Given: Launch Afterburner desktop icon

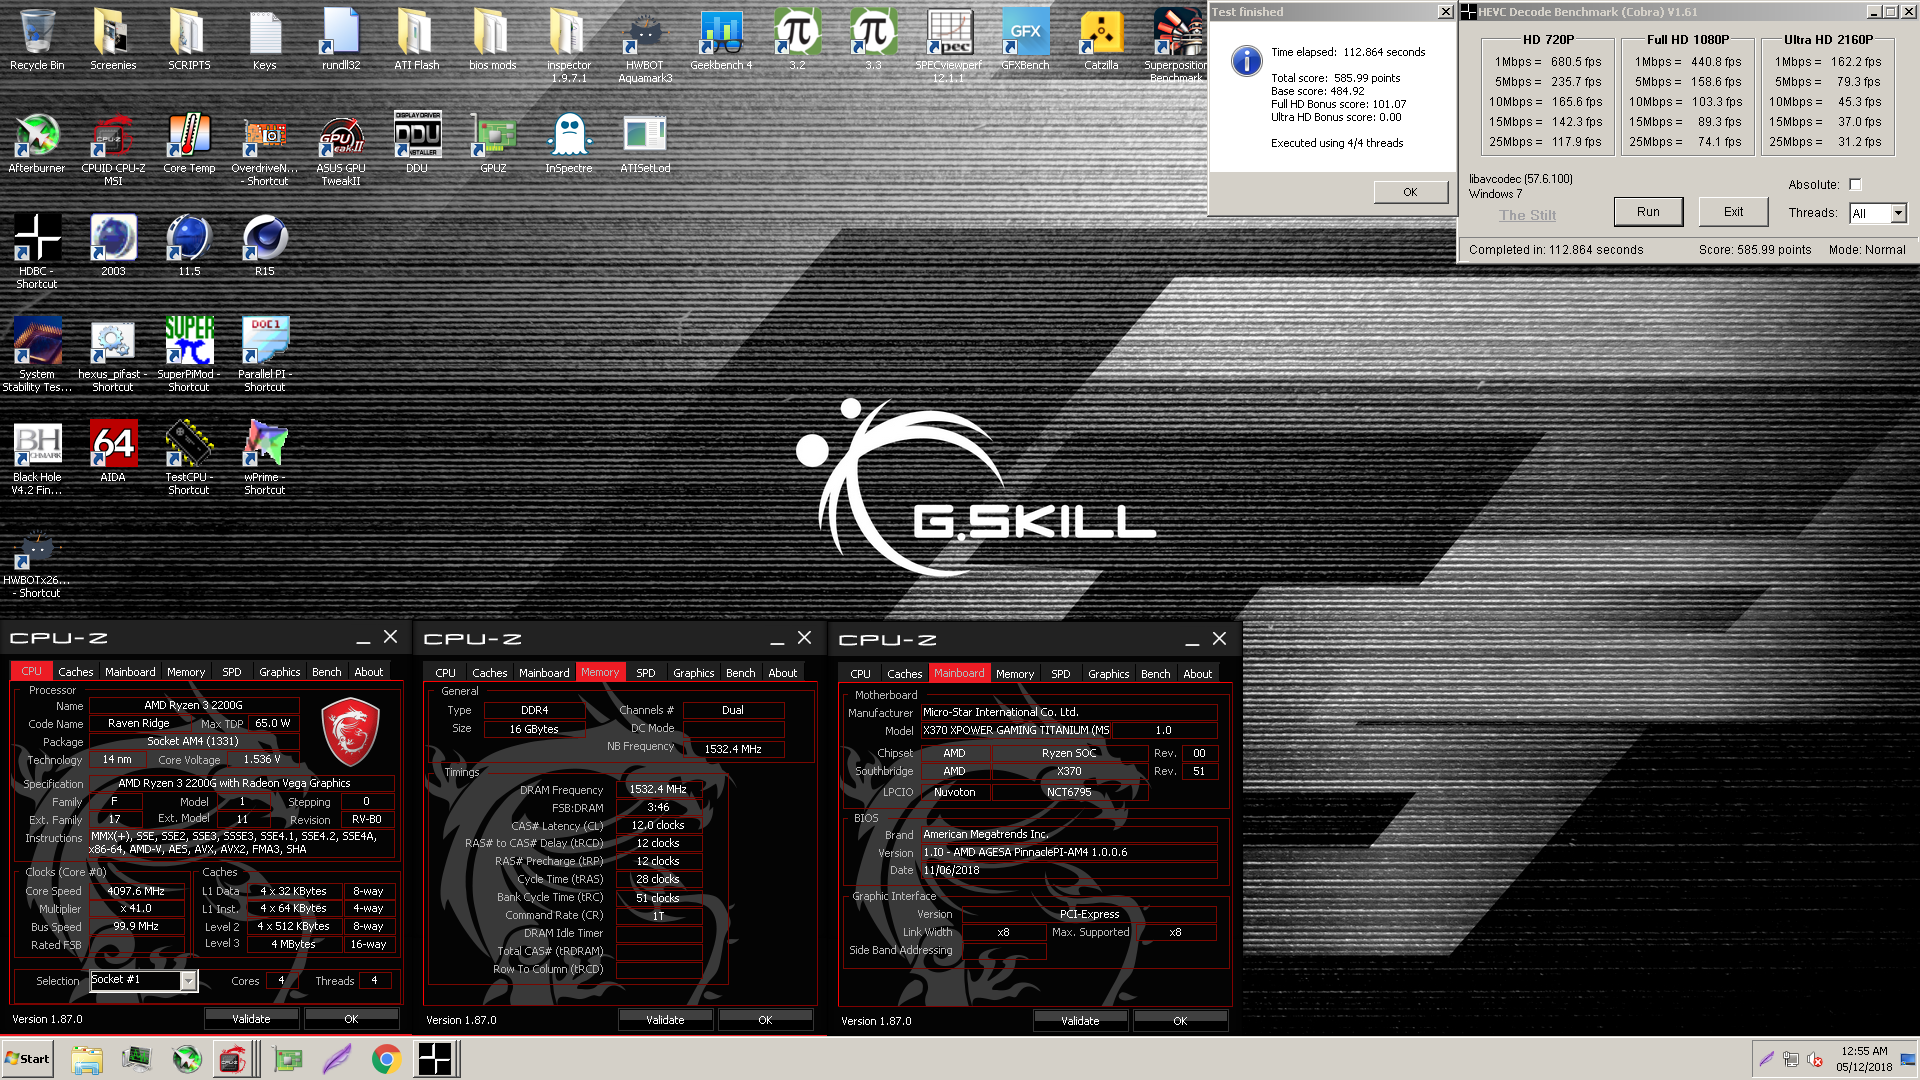Looking at the screenshot, I should pyautogui.click(x=37, y=143).
